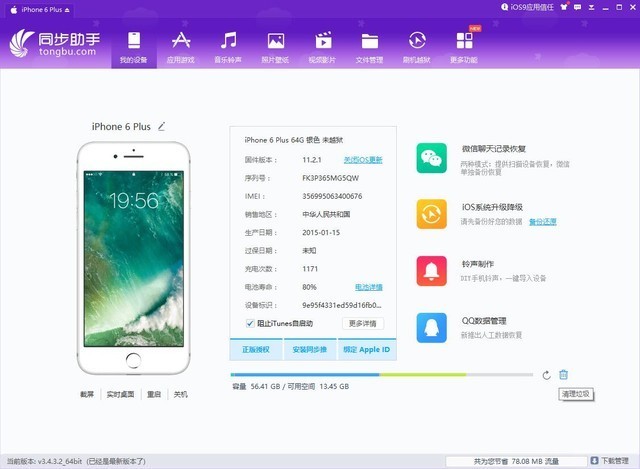Click the 关闭iOS更新 link
This screenshot has height=469, width=640.
click(363, 160)
